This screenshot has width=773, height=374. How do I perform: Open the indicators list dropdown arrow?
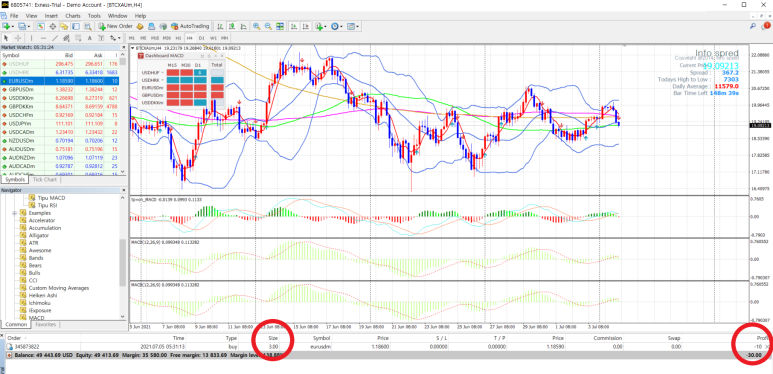pos(325,26)
